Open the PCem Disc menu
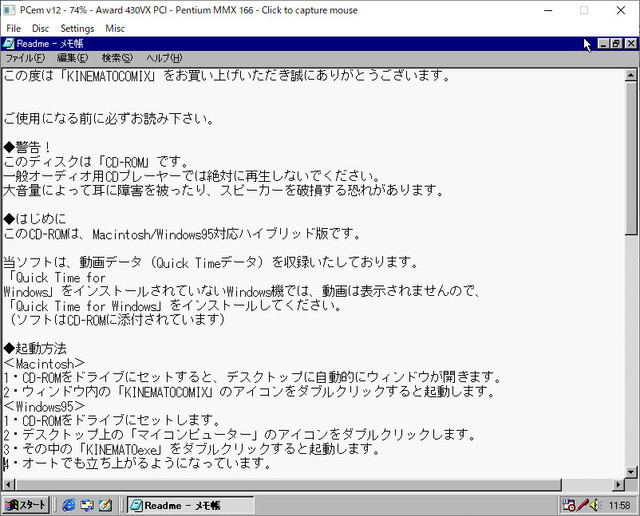Viewport: 640px width, 516px height. [40, 28]
